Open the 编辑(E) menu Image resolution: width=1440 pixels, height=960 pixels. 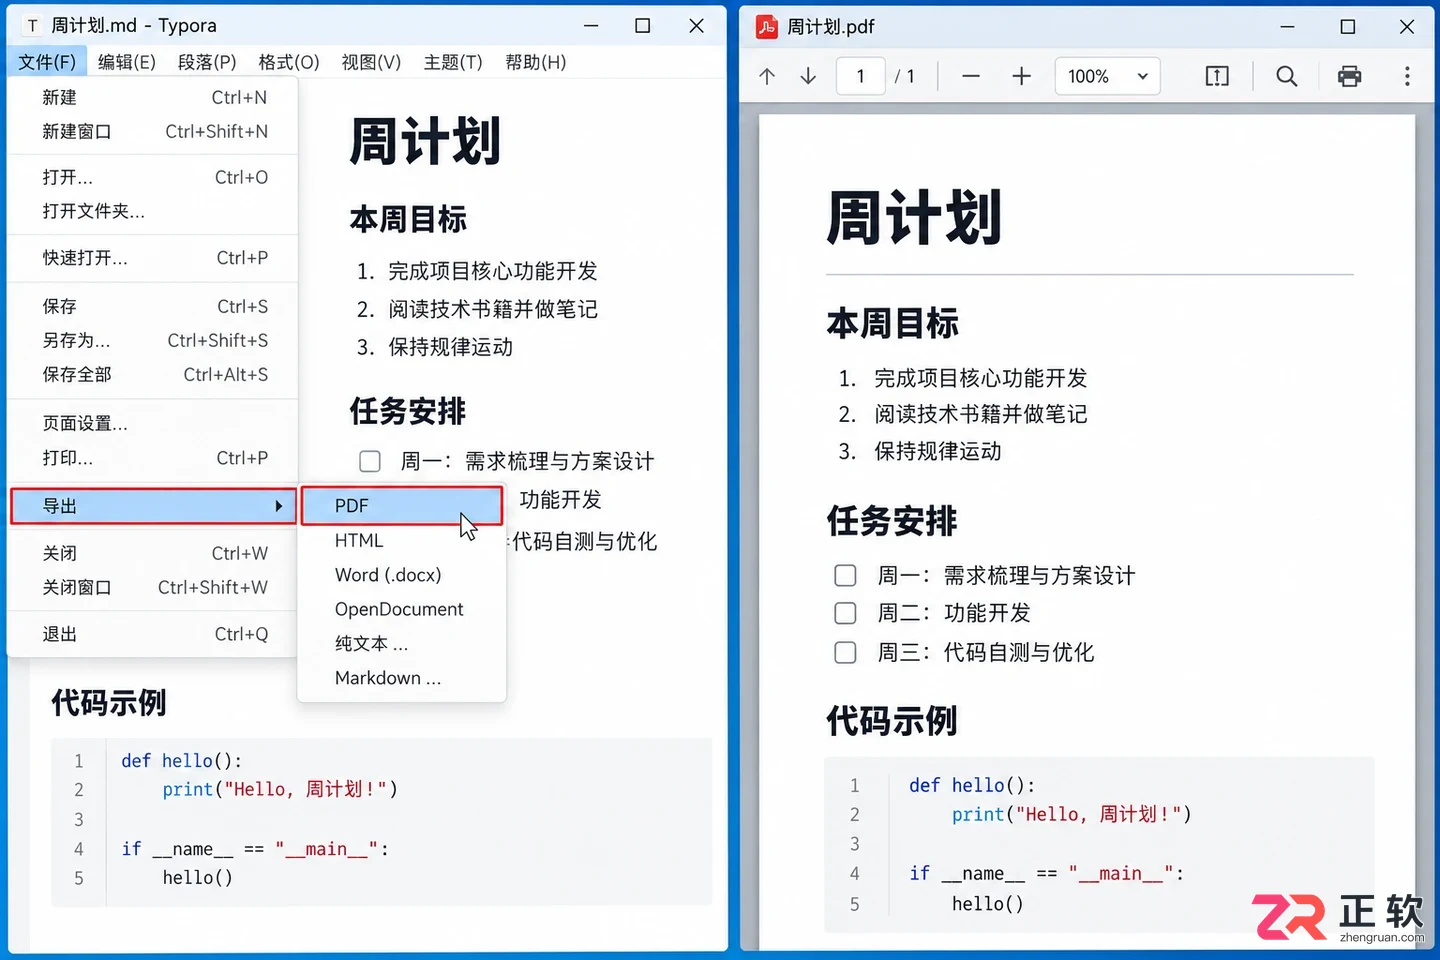coord(127,62)
